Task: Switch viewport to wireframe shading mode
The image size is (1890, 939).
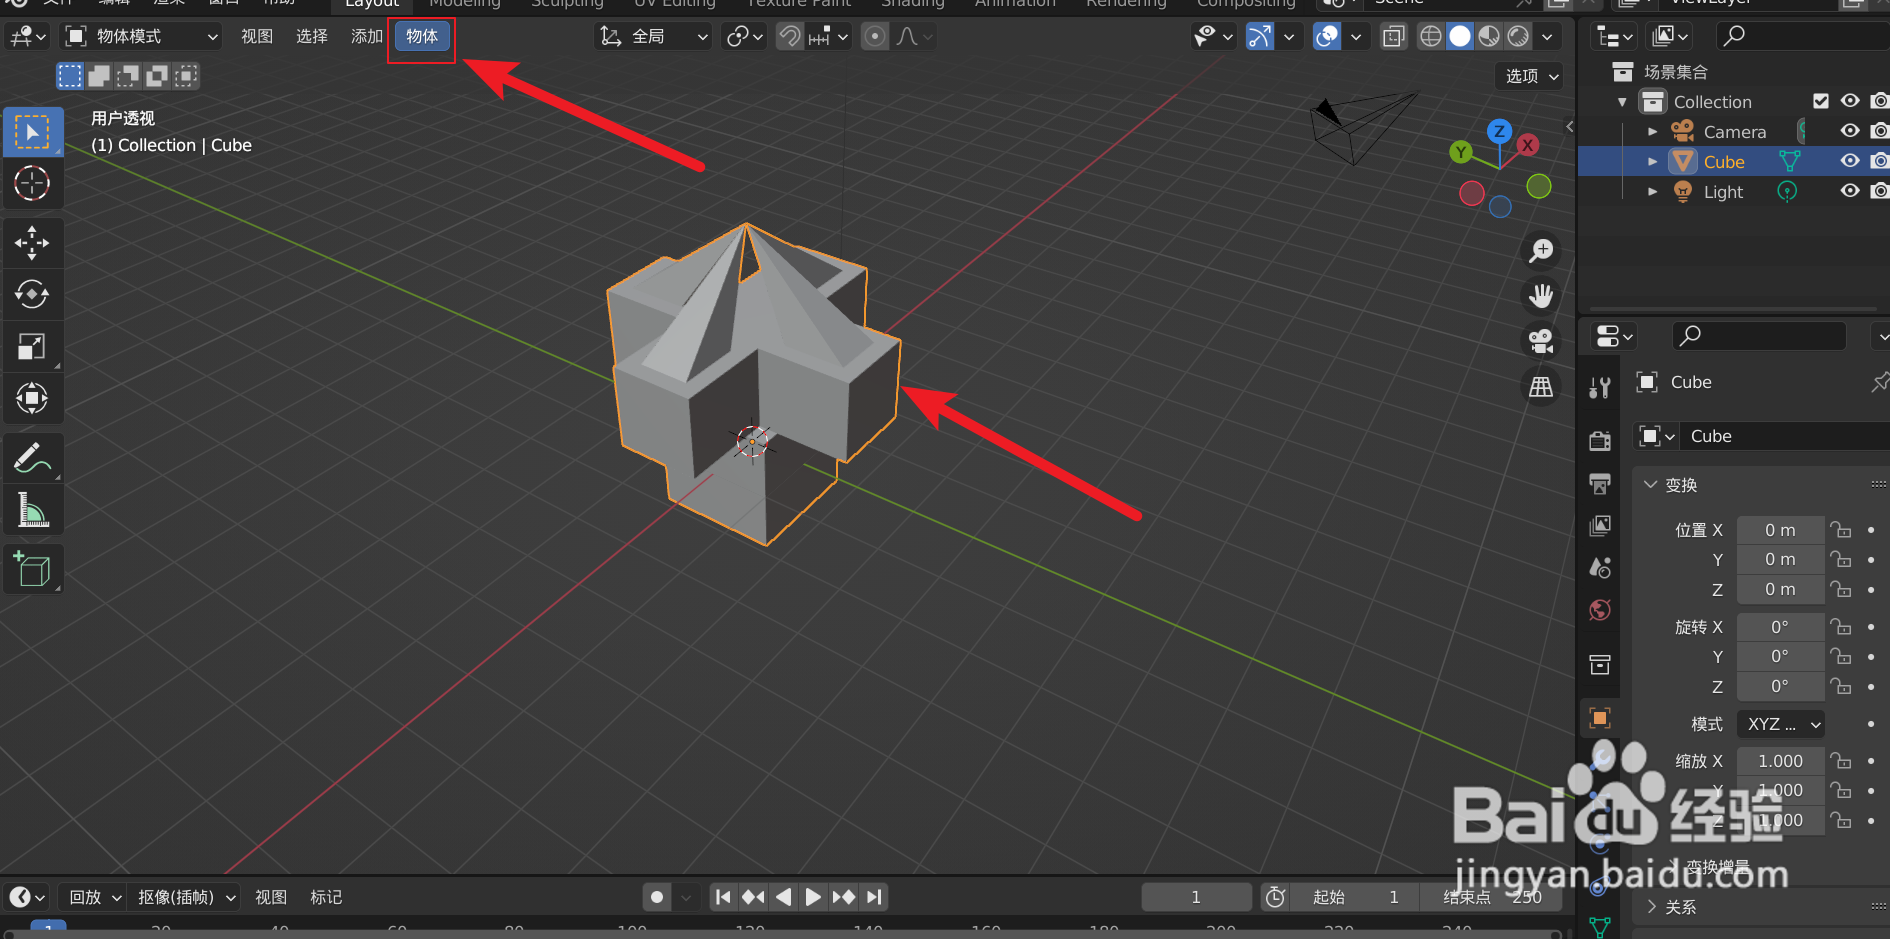Action: tap(1429, 36)
